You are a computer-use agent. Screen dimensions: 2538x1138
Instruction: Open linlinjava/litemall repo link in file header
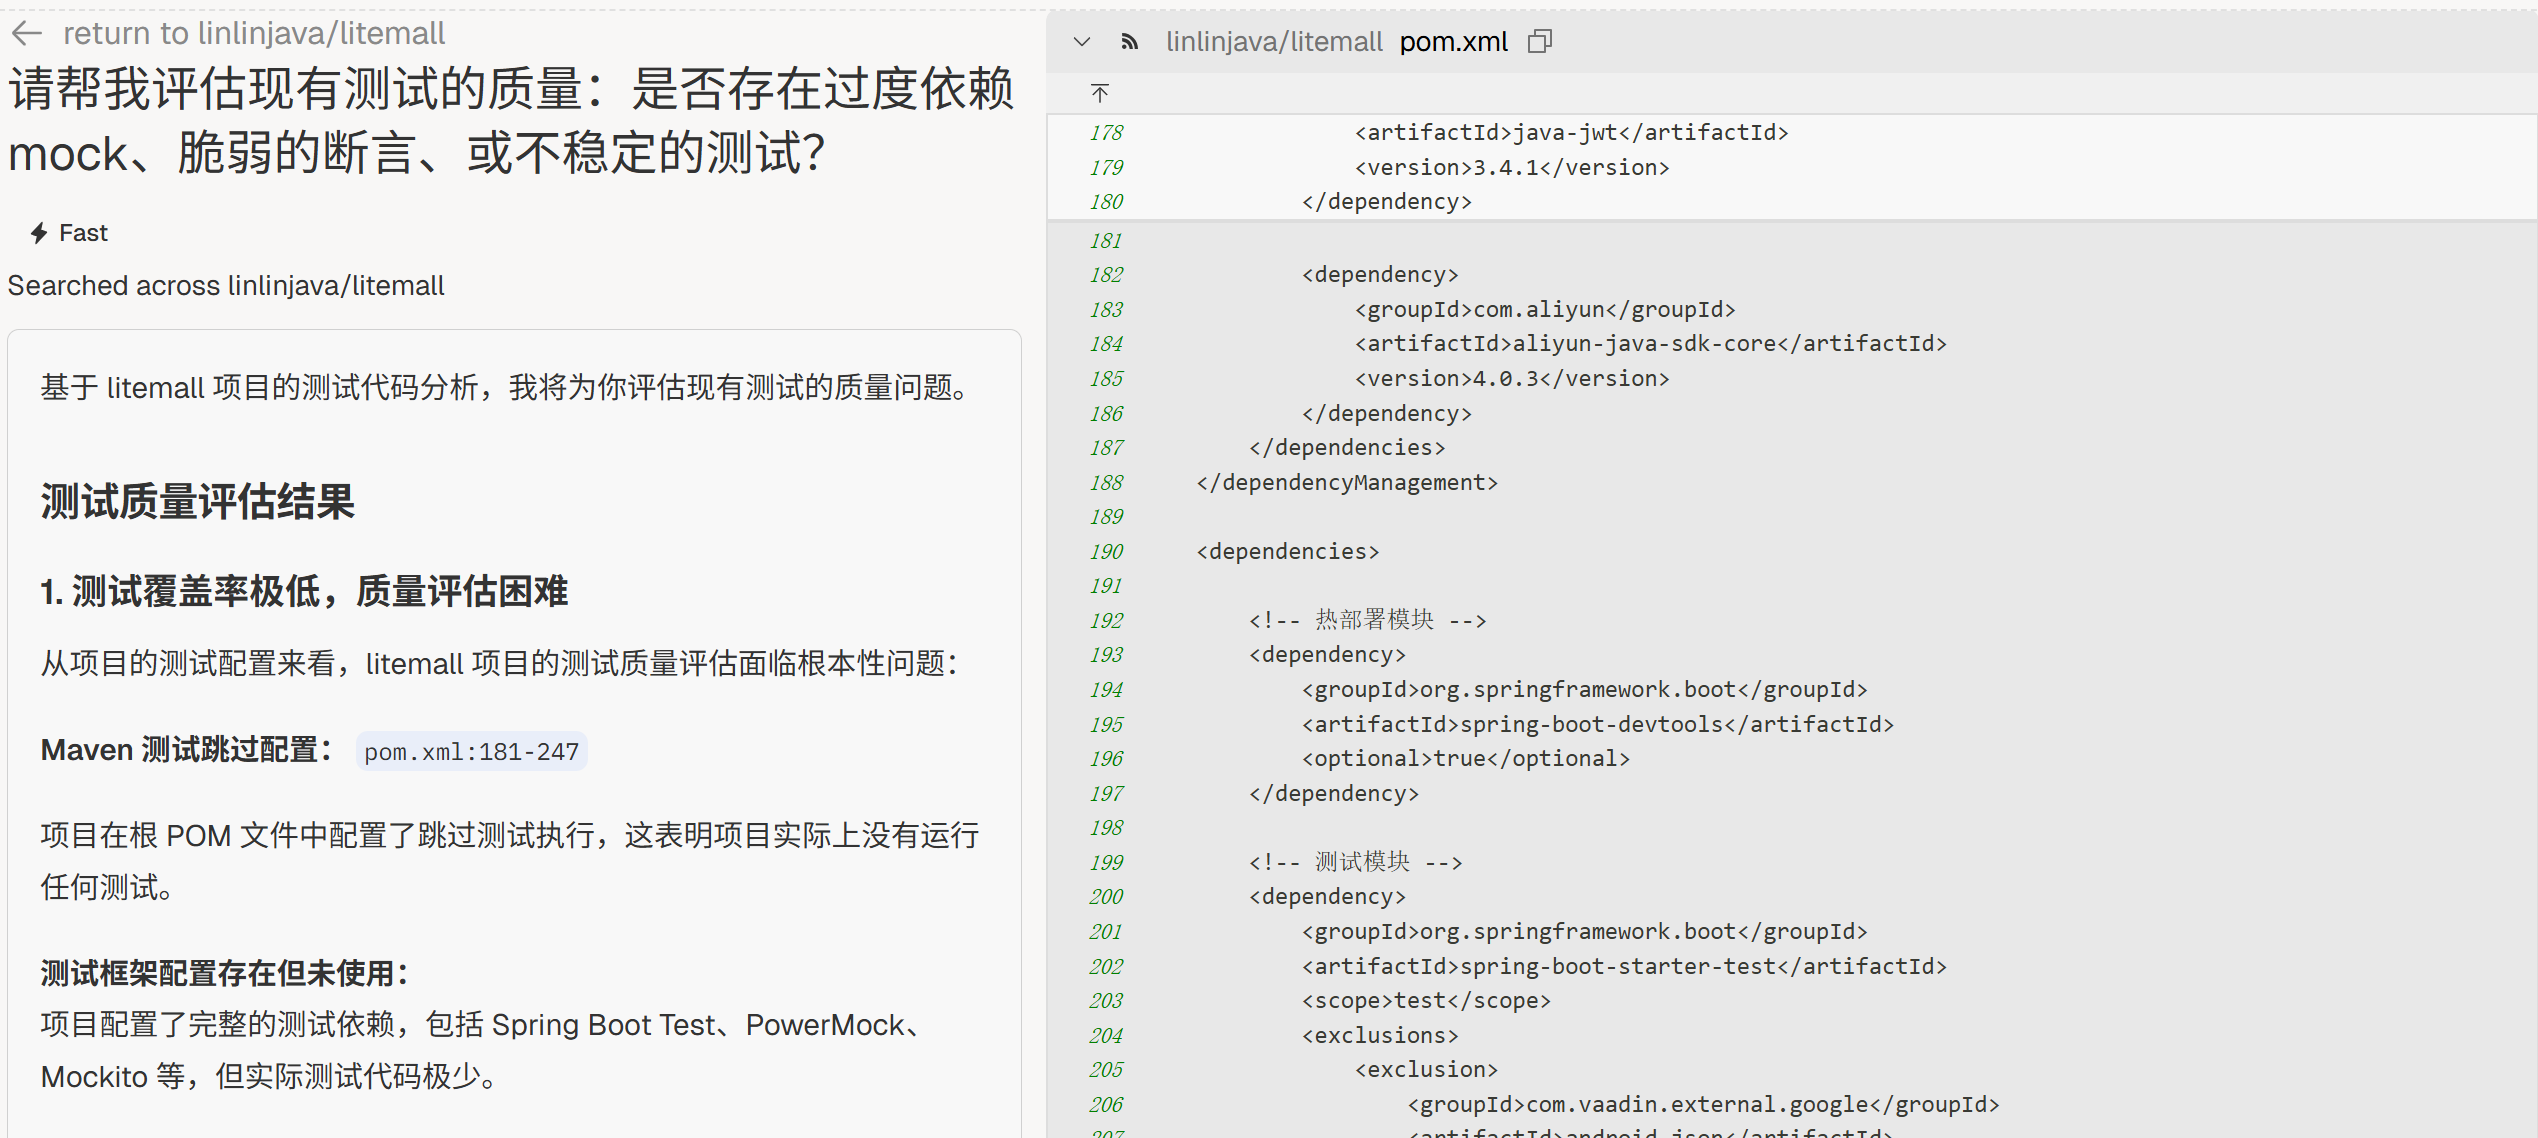point(1273,41)
